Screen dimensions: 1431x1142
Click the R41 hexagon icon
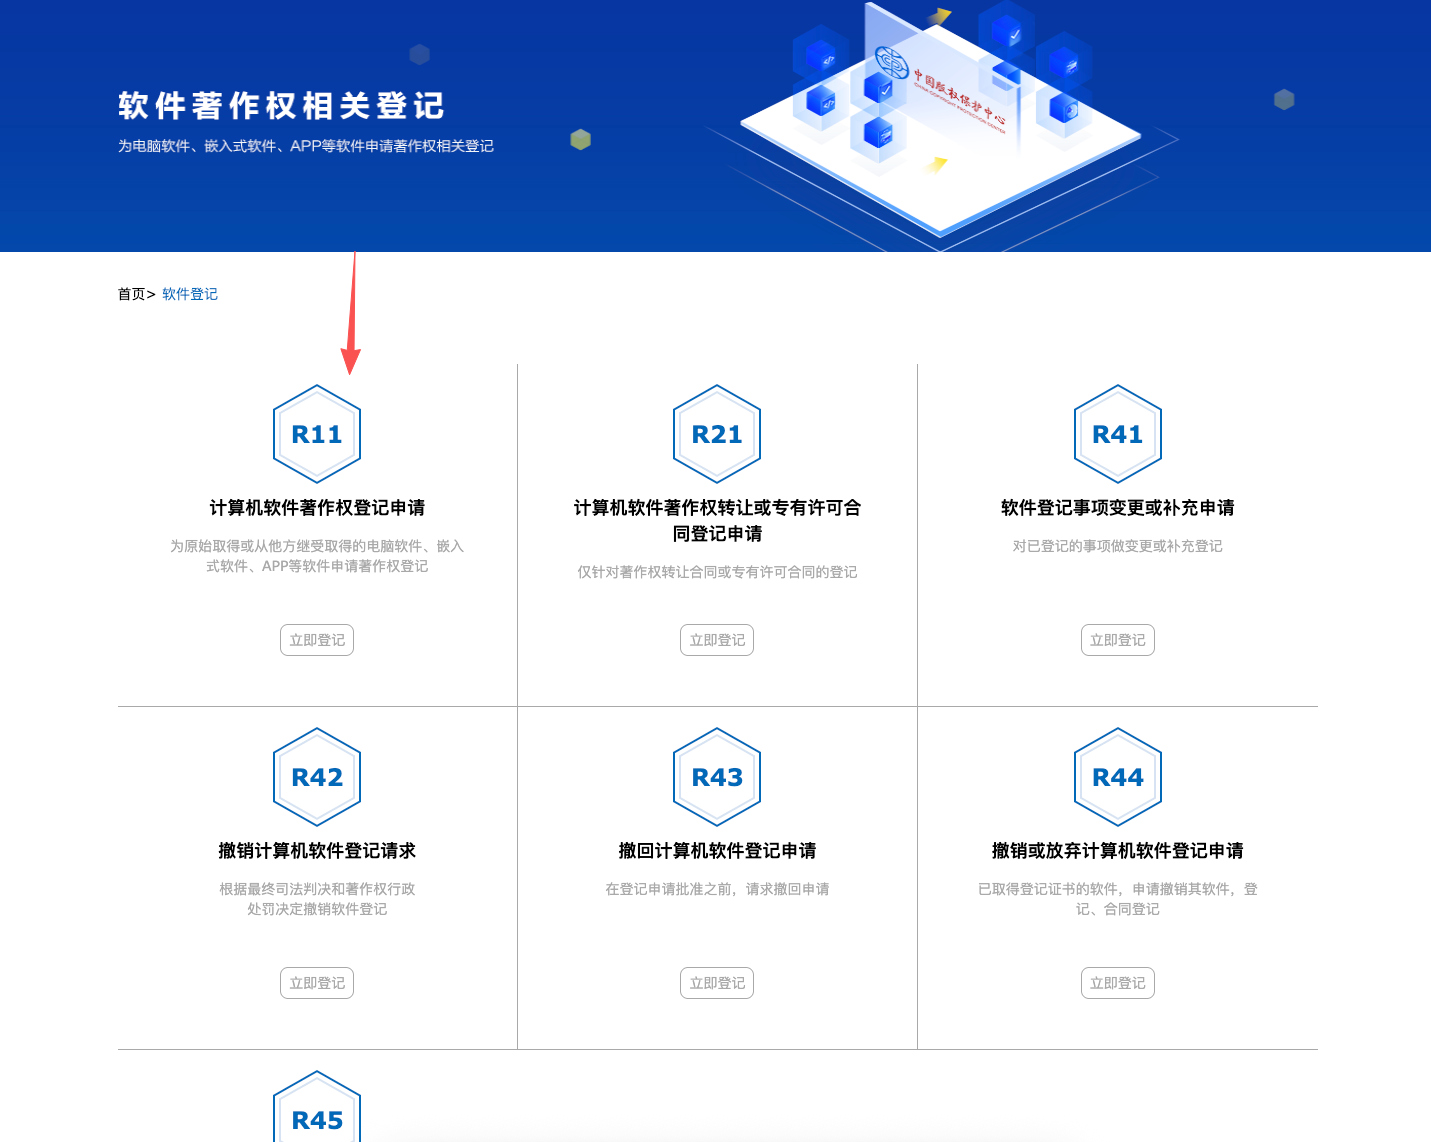pos(1117,434)
